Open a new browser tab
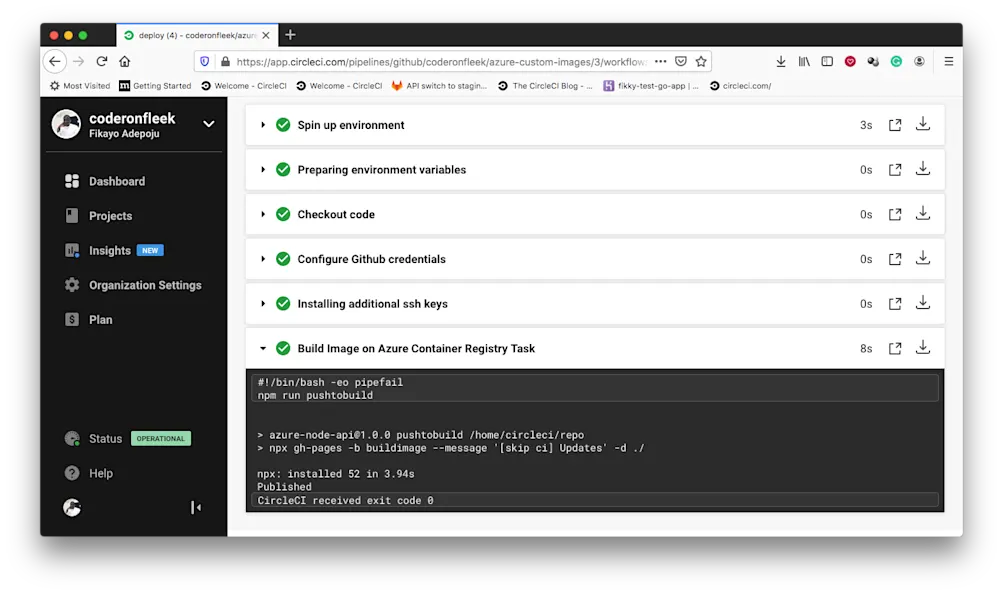This screenshot has height=594, width=1003. (290, 35)
